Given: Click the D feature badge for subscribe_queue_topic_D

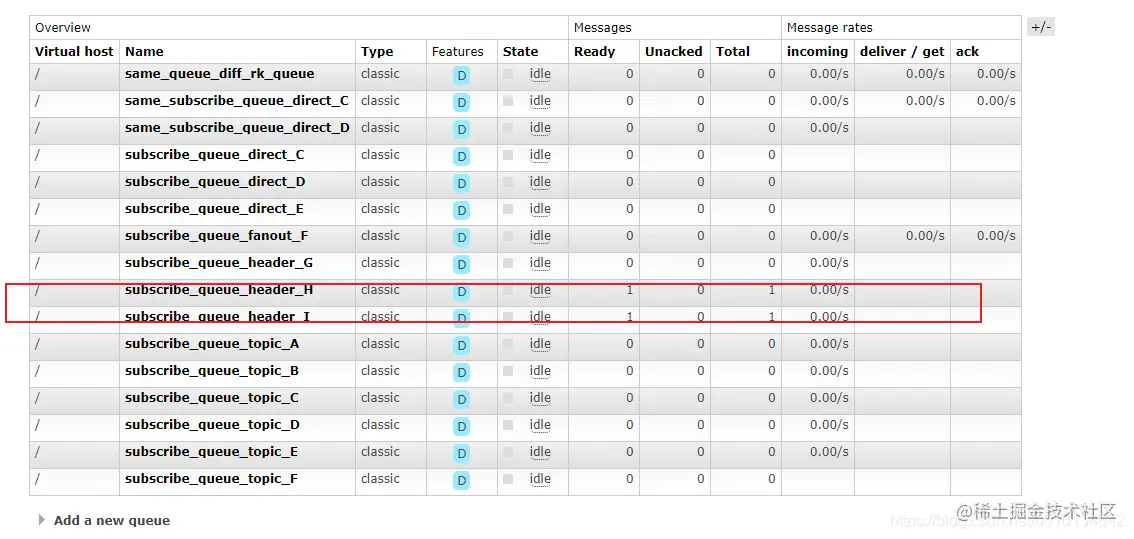Looking at the screenshot, I should click(x=461, y=427).
